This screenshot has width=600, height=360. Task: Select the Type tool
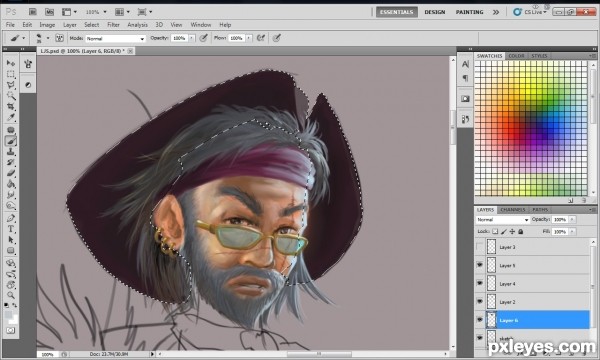click(x=11, y=229)
